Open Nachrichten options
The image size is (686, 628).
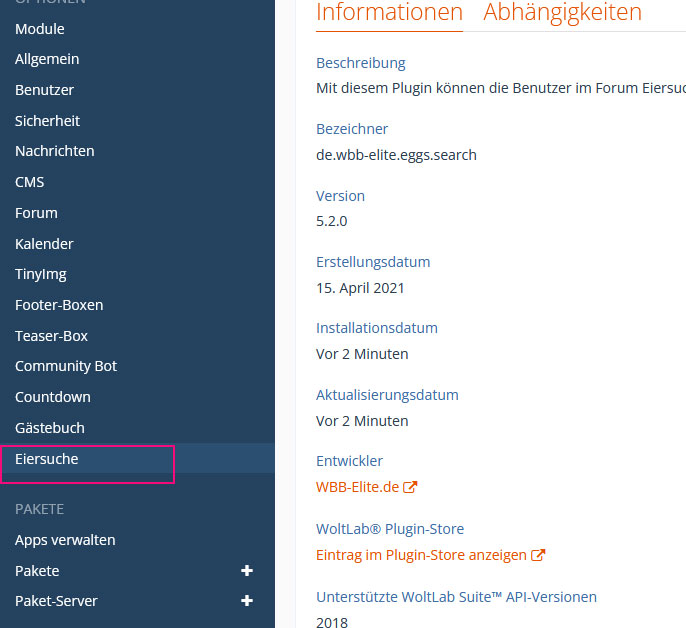55,151
